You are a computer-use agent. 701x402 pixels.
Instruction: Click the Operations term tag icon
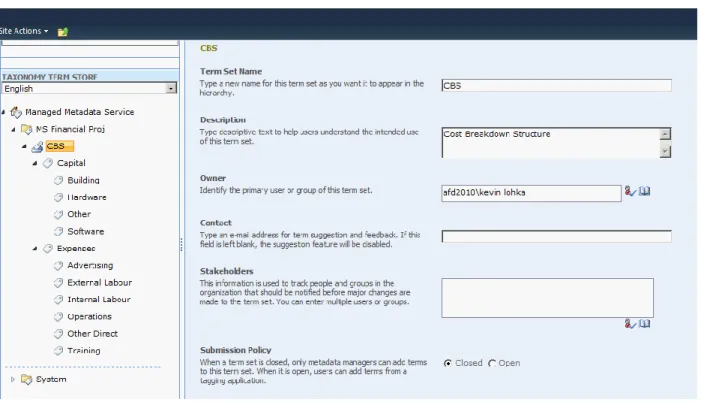point(59,317)
